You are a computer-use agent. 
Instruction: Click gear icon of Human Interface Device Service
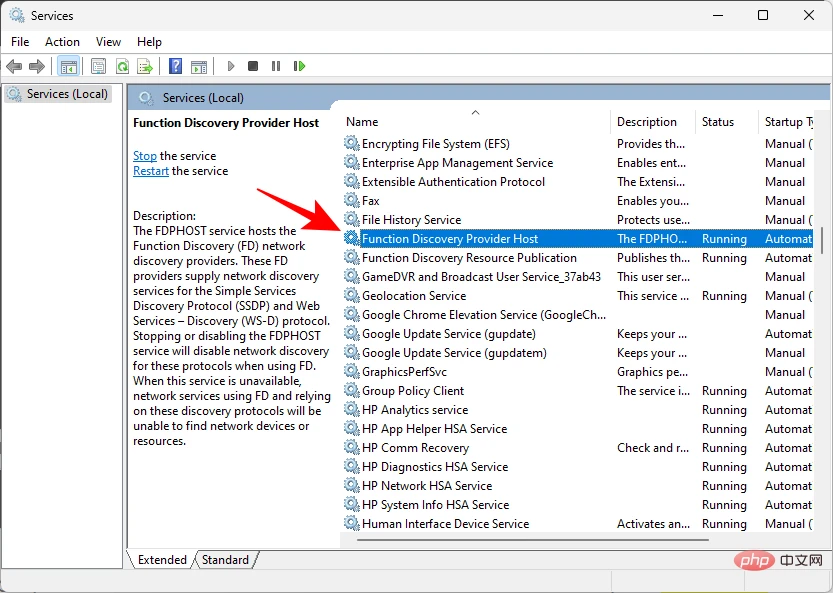(x=351, y=523)
